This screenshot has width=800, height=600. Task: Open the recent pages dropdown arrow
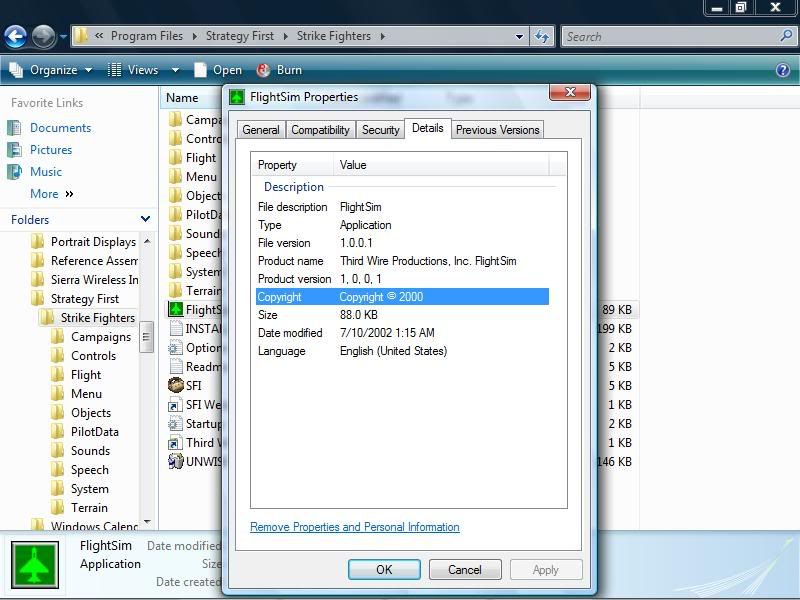63,37
